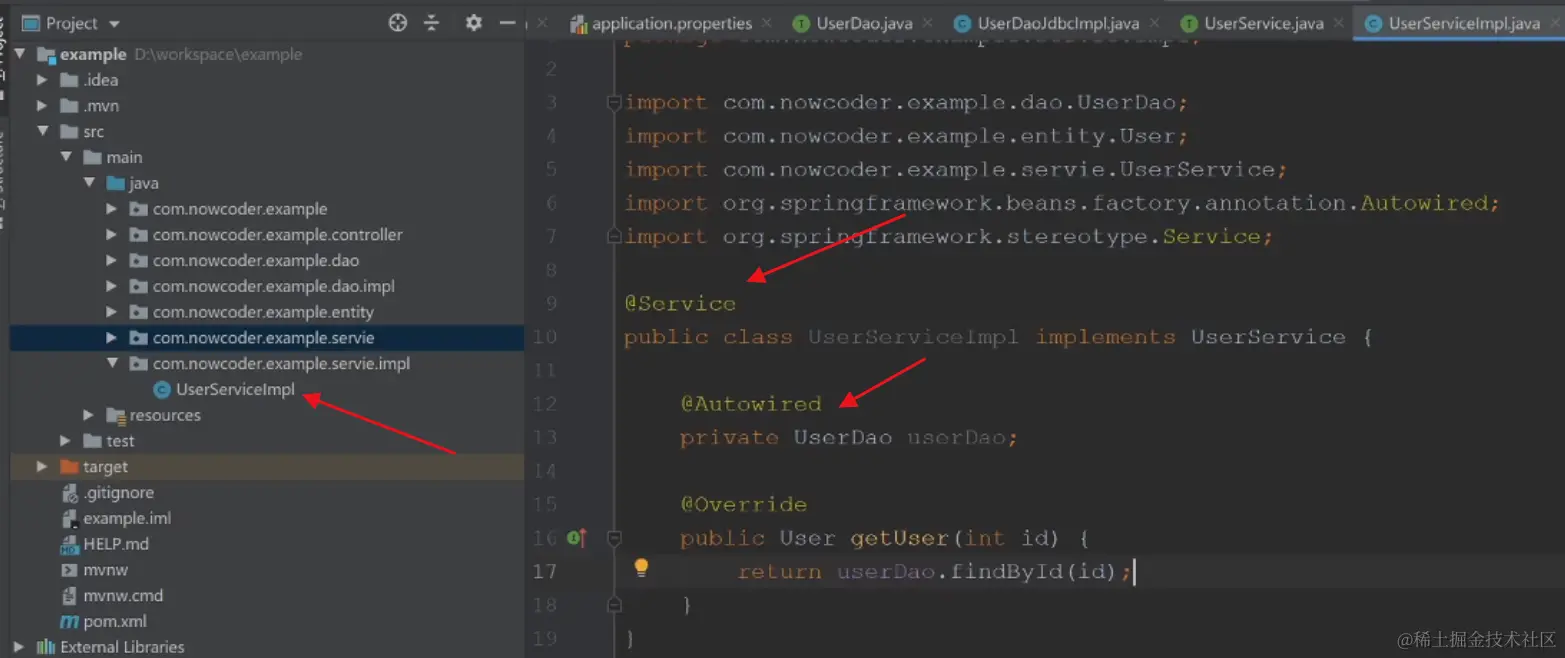The image size is (1565, 658).
Task: Expand com.nowcoder.example.dao package arrow
Action: 112,261
